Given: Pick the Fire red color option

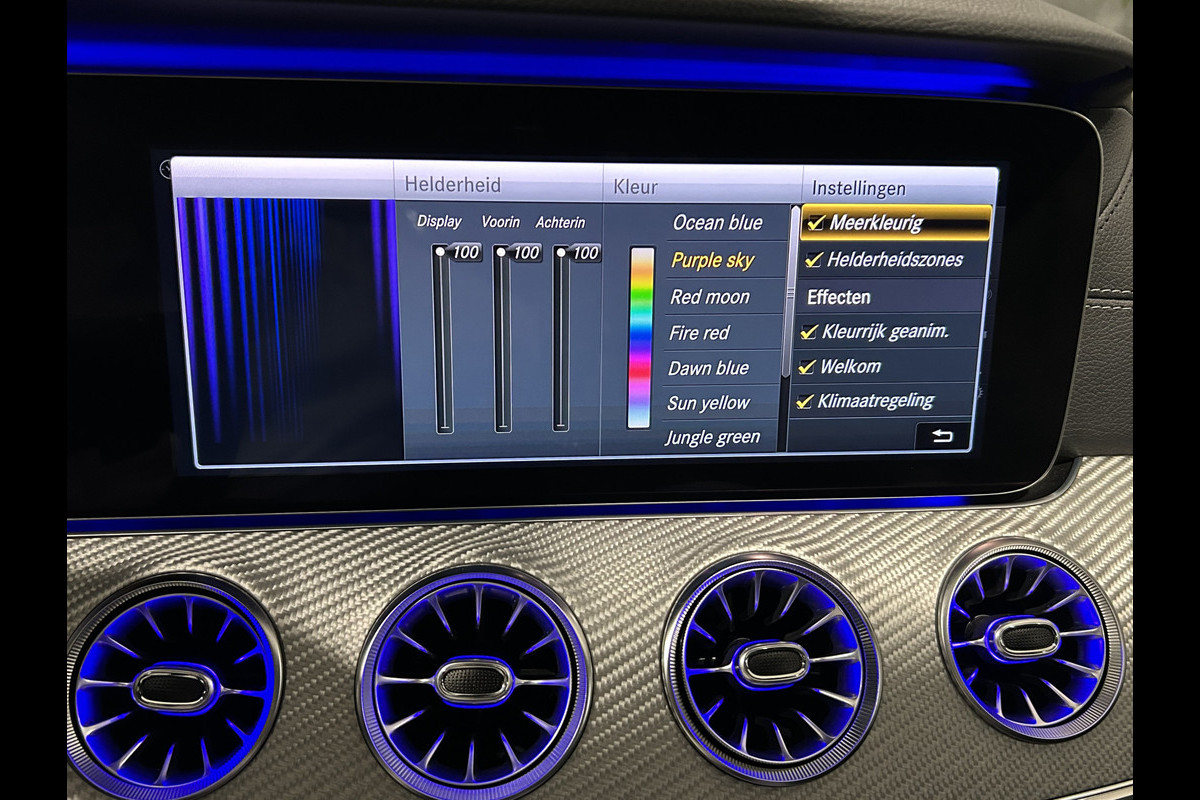Looking at the screenshot, I should 700,333.
